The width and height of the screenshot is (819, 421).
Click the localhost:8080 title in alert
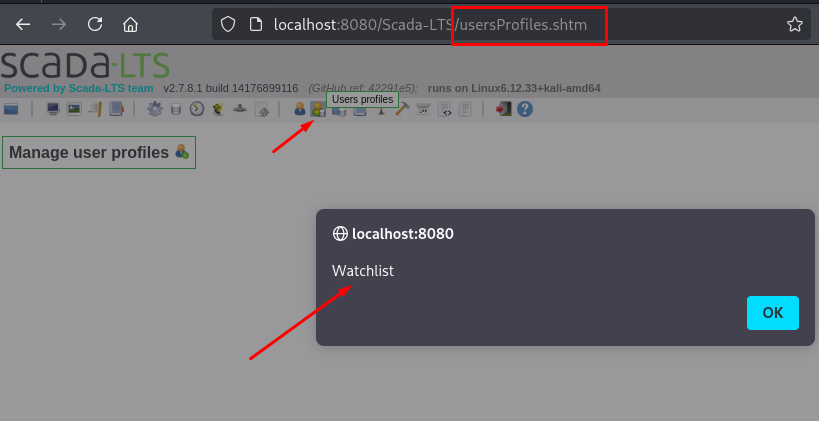tap(403, 233)
